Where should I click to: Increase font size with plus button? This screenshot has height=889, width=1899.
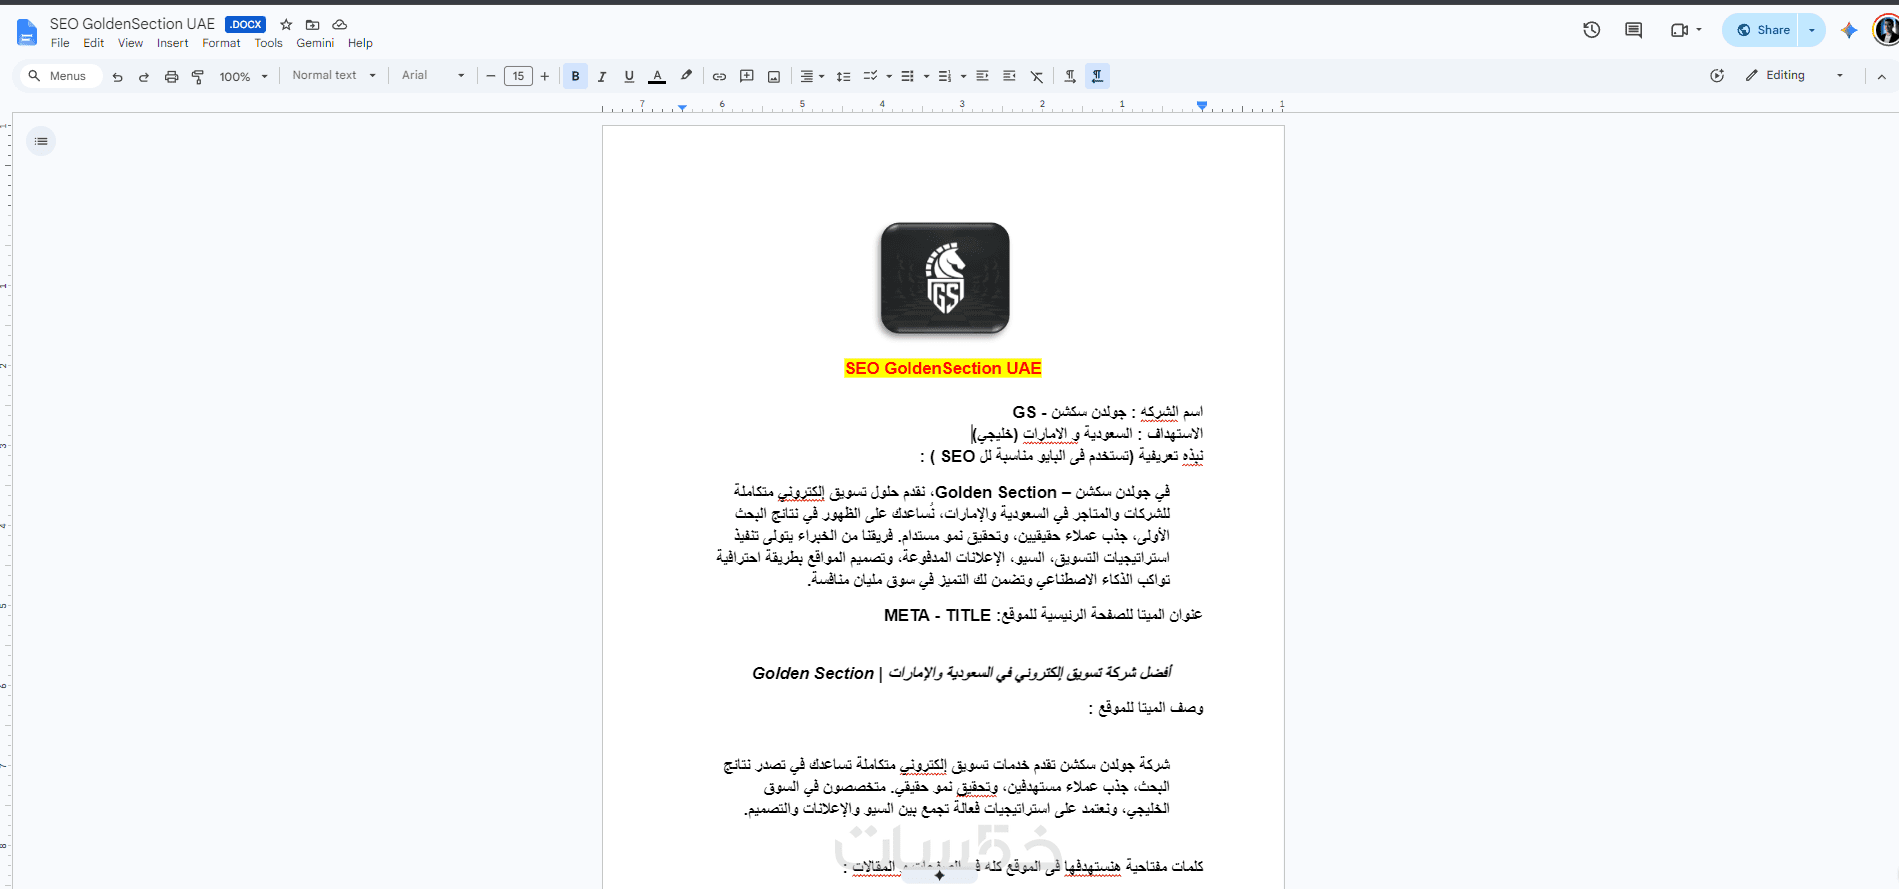click(545, 76)
